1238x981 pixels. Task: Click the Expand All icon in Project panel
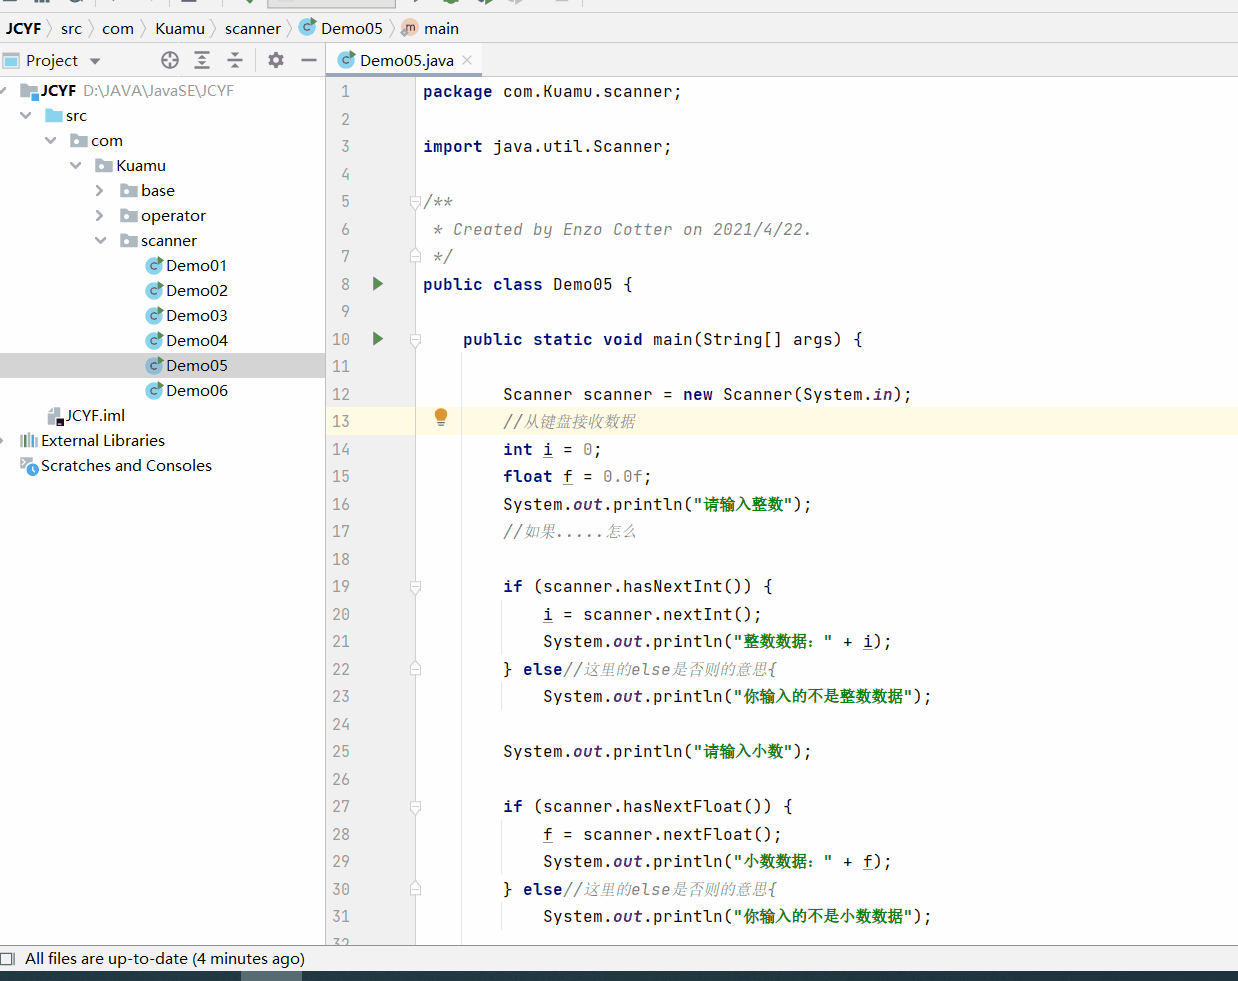pos(202,60)
